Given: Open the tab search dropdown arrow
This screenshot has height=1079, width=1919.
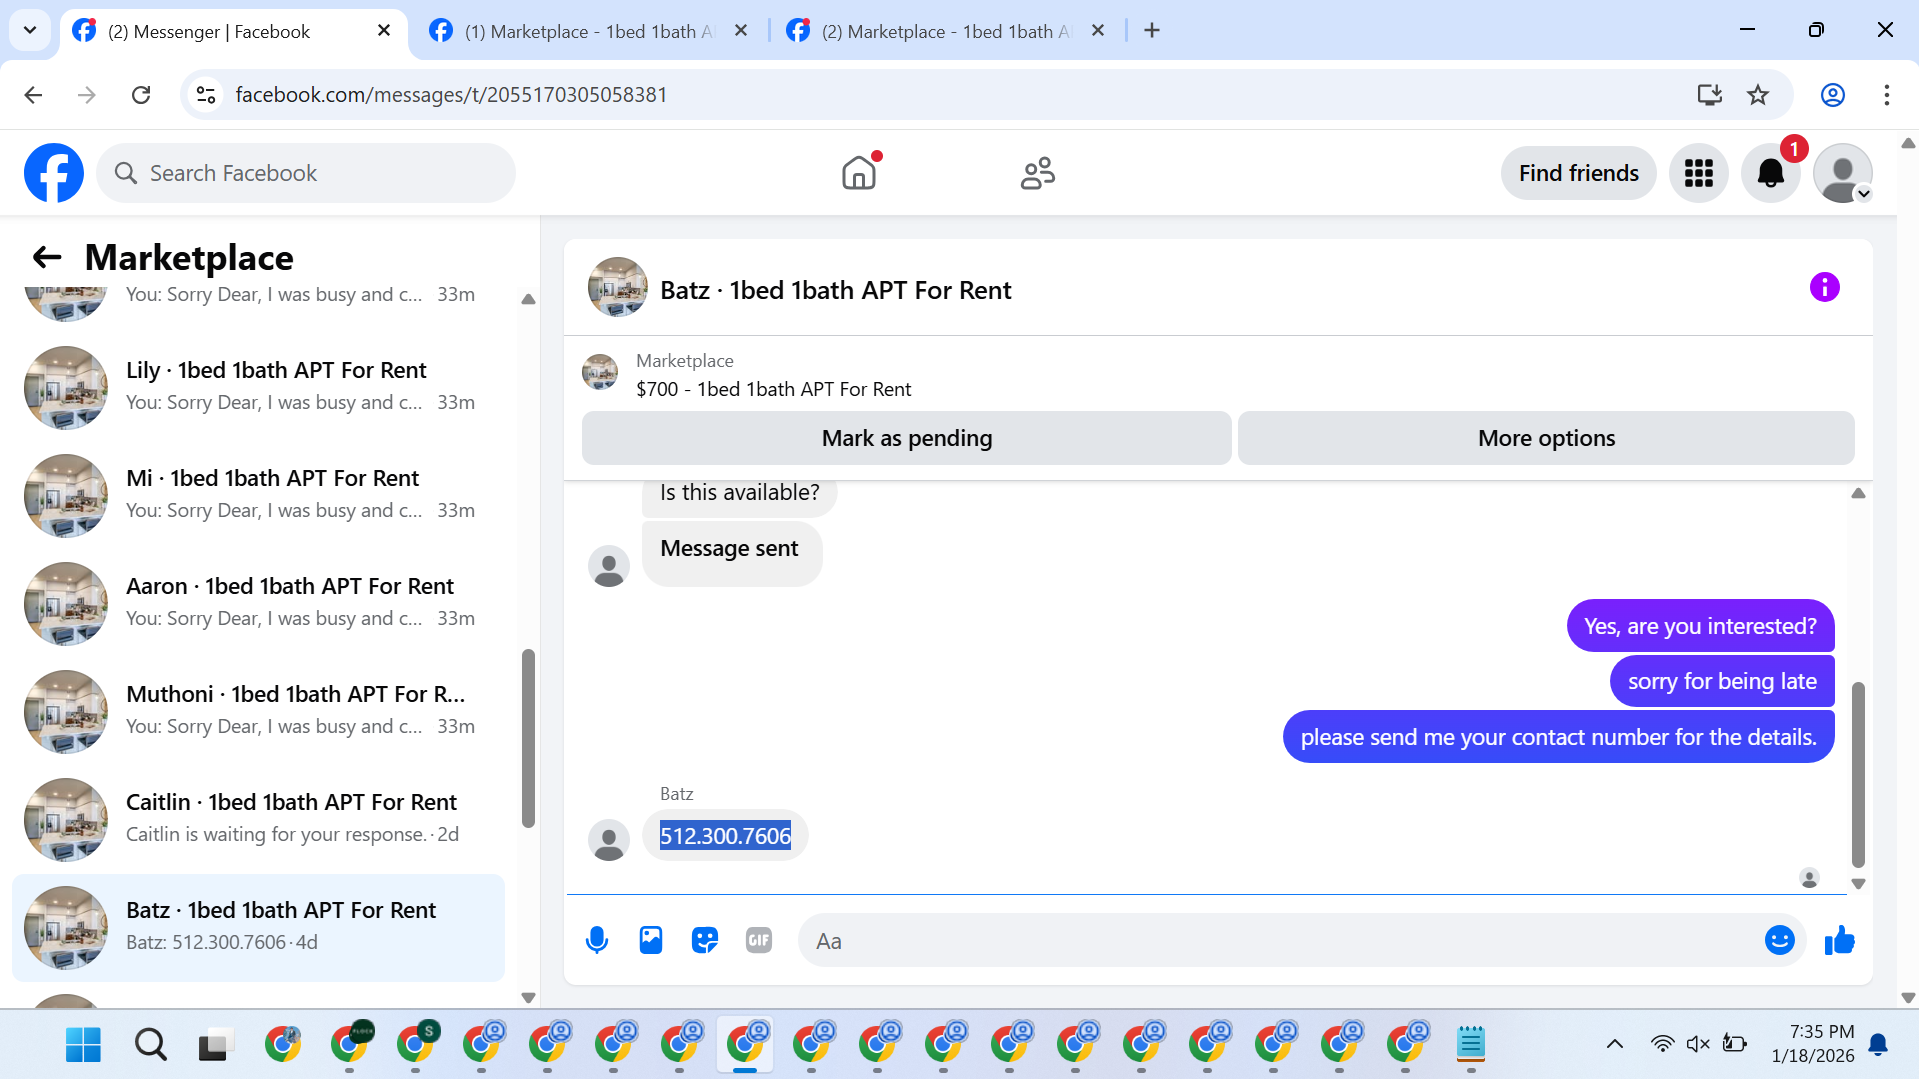Looking at the screenshot, I should coord(30,30).
